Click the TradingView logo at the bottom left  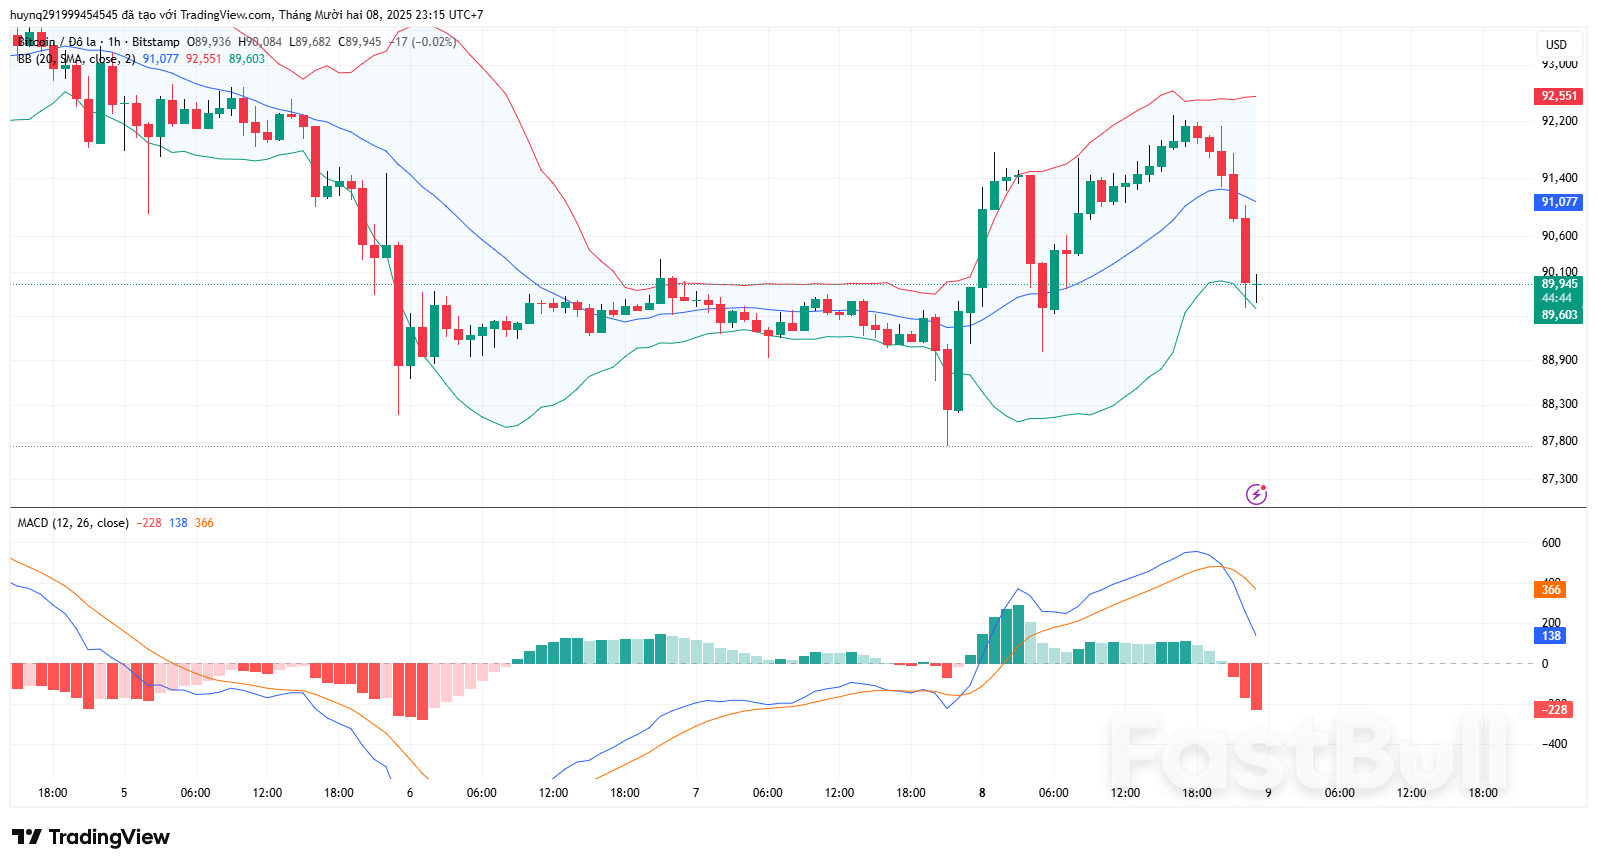click(91, 837)
